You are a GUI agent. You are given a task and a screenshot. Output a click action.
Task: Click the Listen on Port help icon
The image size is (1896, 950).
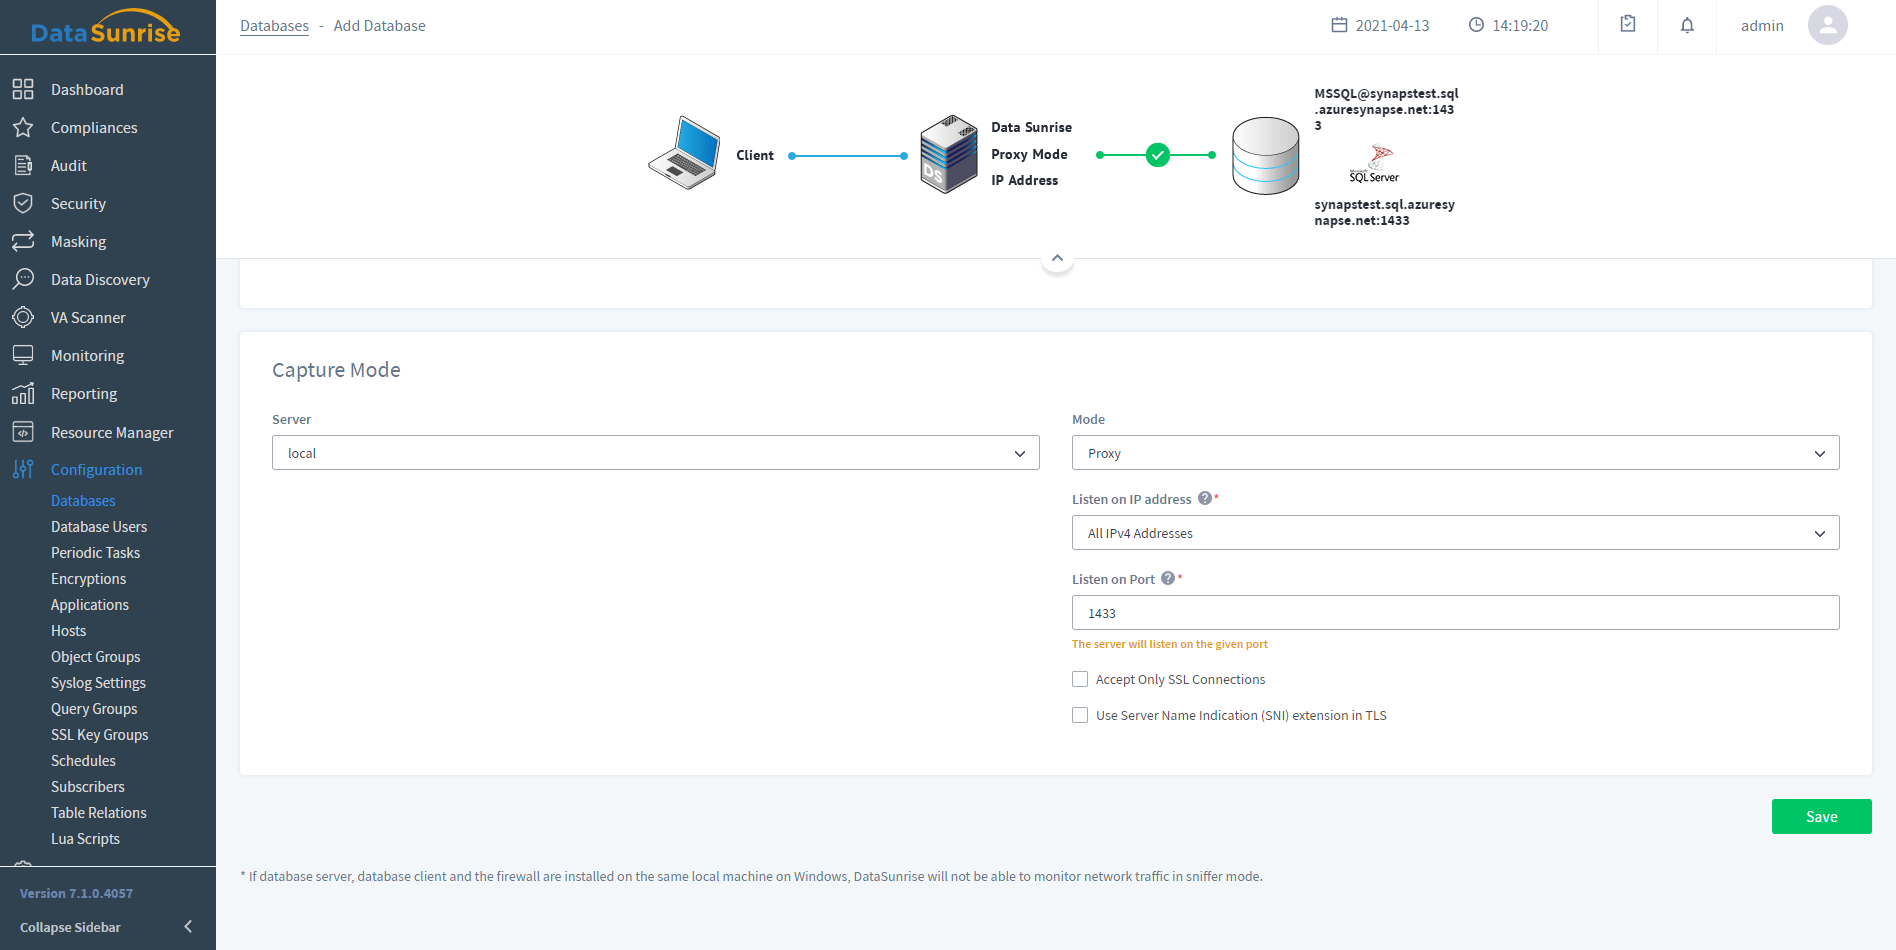tap(1167, 578)
